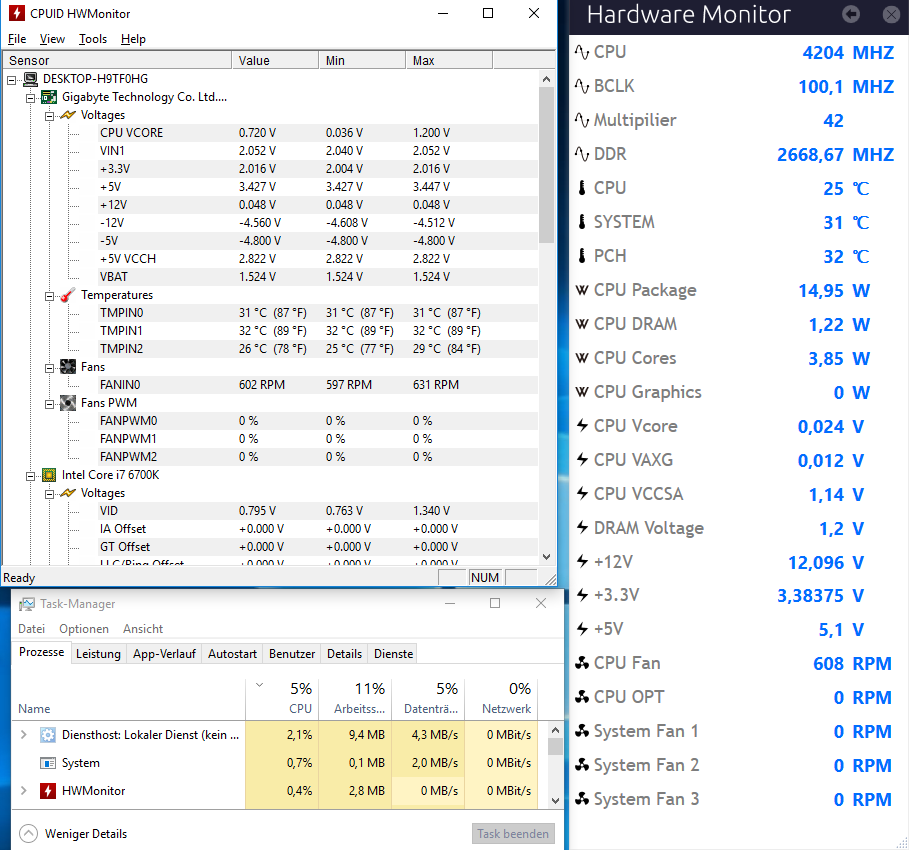Sort by the CPU column in Task-Manager
The image size is (909, 850).
282,699
